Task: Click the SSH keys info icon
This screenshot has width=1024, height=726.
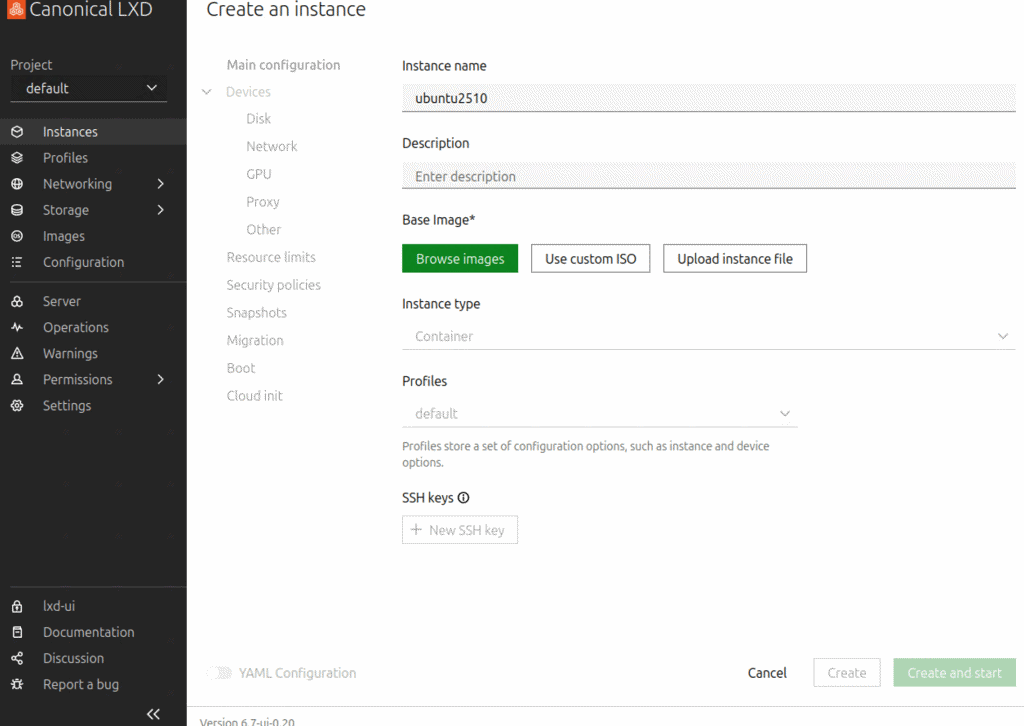Action: 463,498
